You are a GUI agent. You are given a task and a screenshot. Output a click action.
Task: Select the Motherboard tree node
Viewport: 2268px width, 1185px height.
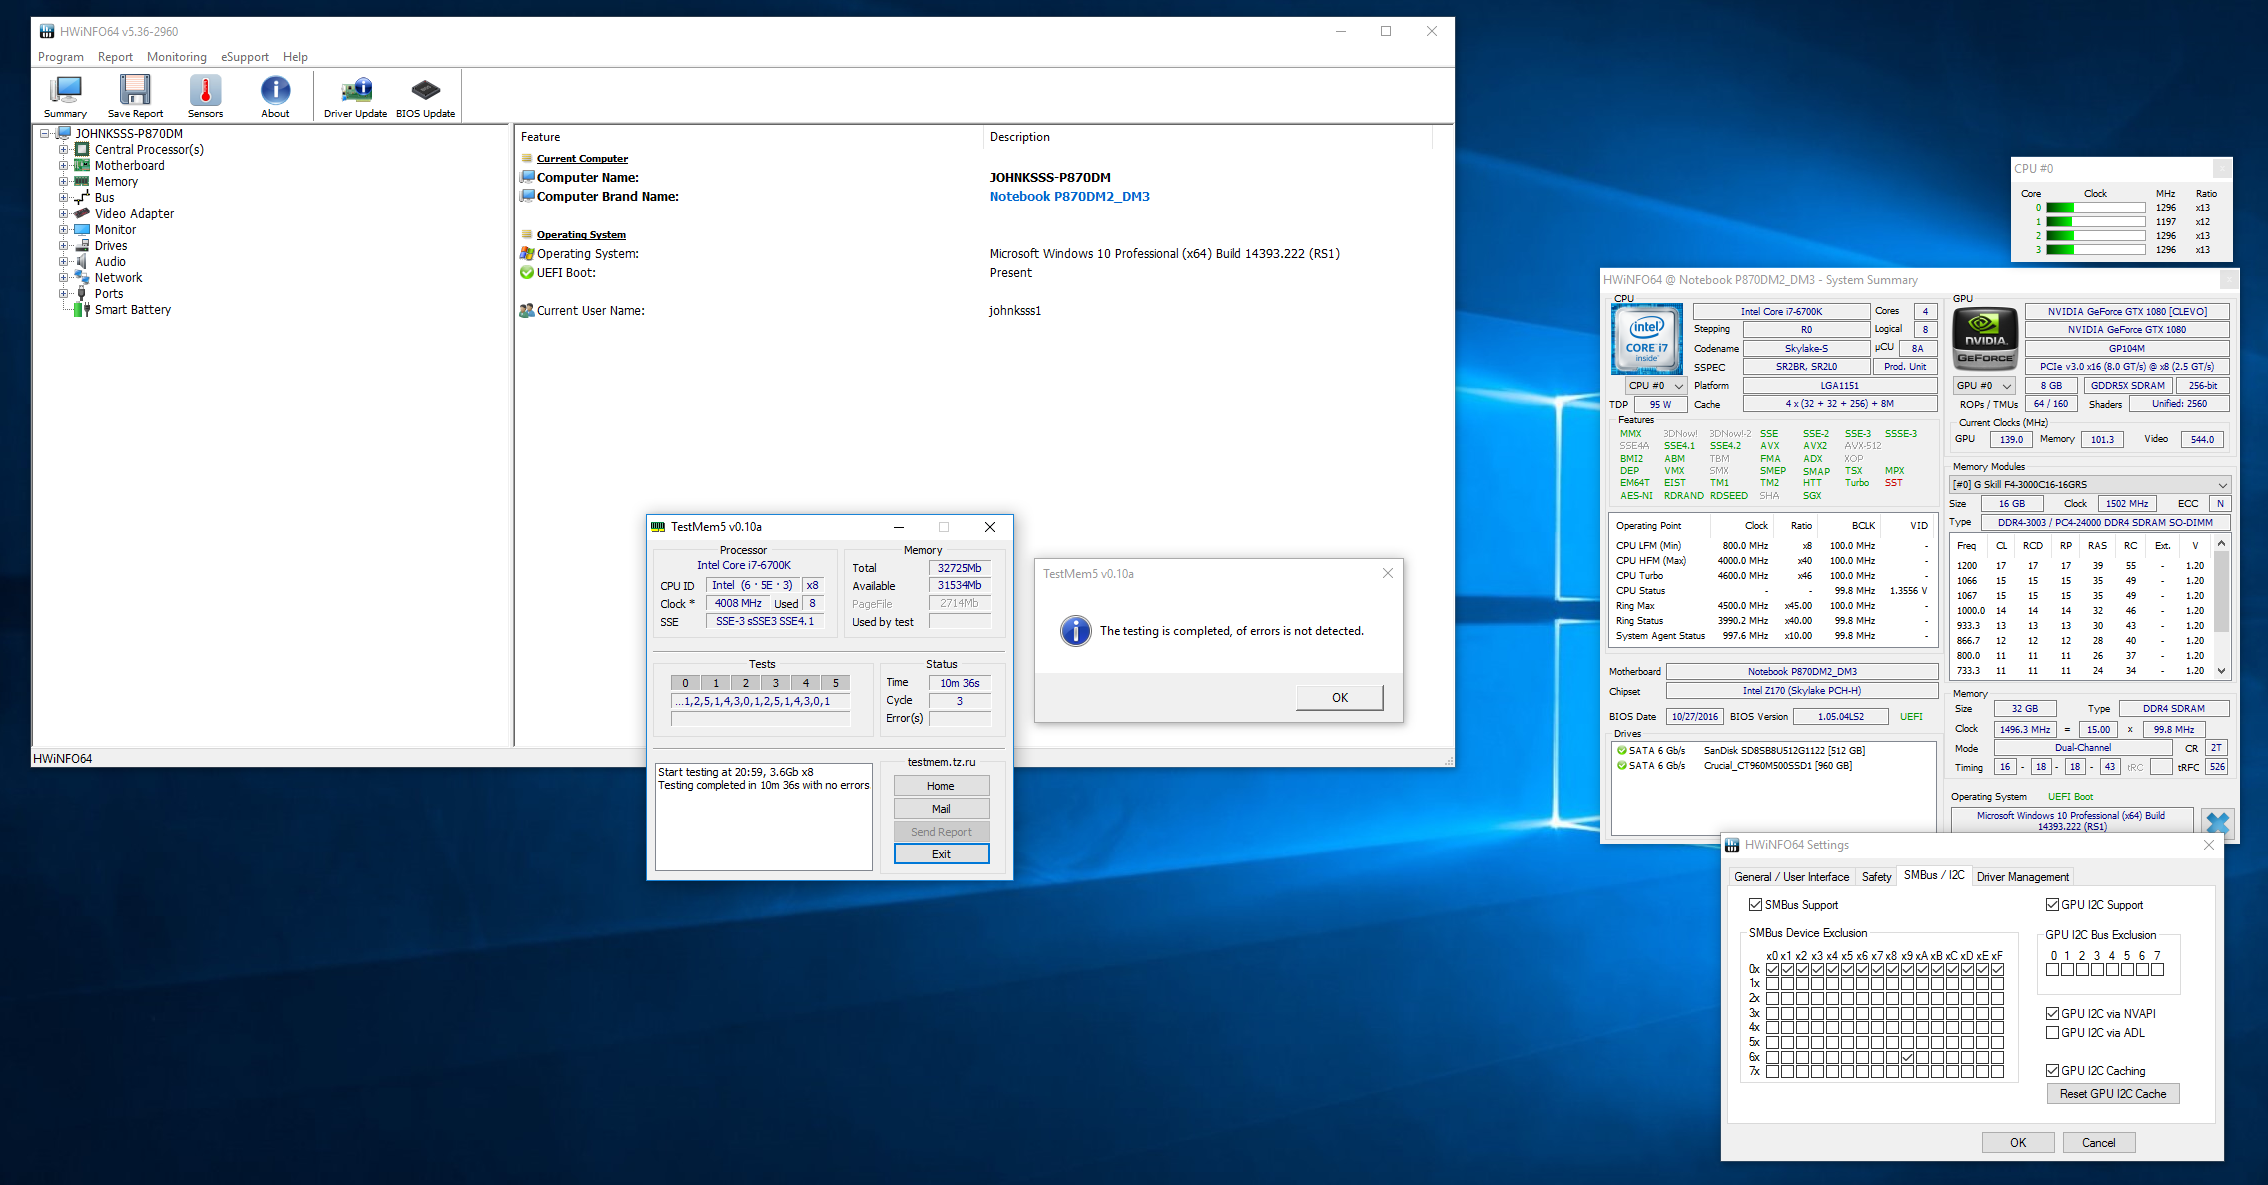[x=129, y=165]
